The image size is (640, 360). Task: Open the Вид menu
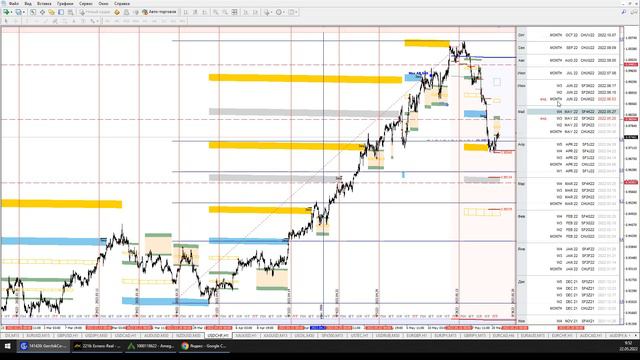point(28,3)
